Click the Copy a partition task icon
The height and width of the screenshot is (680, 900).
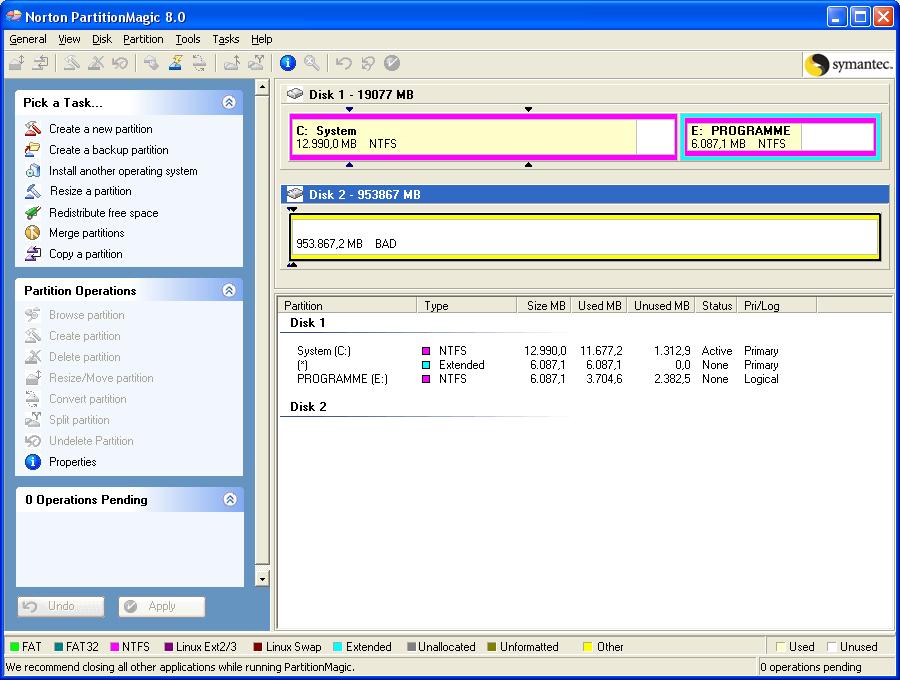(x=33, y=254)
